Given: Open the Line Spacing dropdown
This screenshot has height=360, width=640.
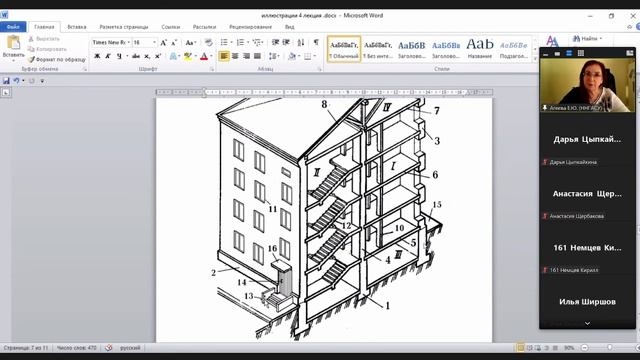Looking at the screenshot, I should [274, 56].
